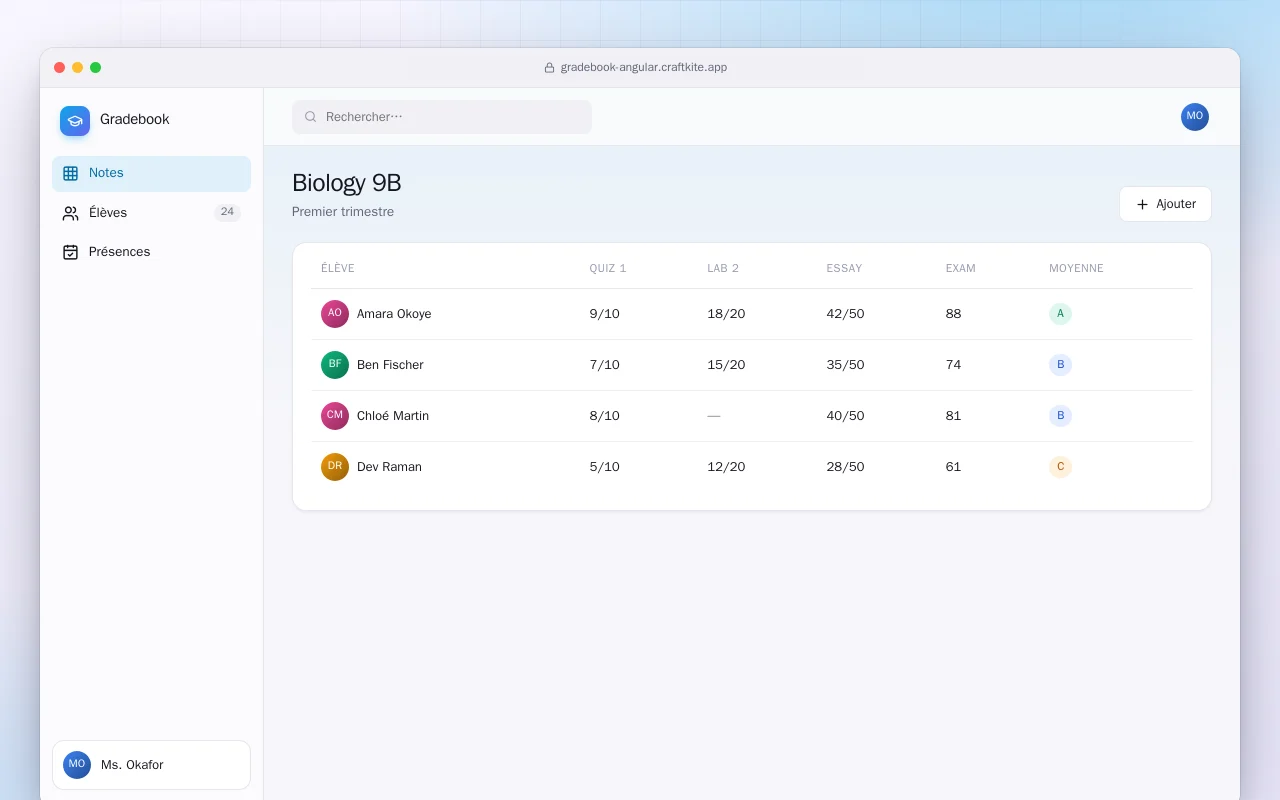Click the Ajouter button
The height and width of the screenshot is (800, 1280).
(x=1165, y=204)
